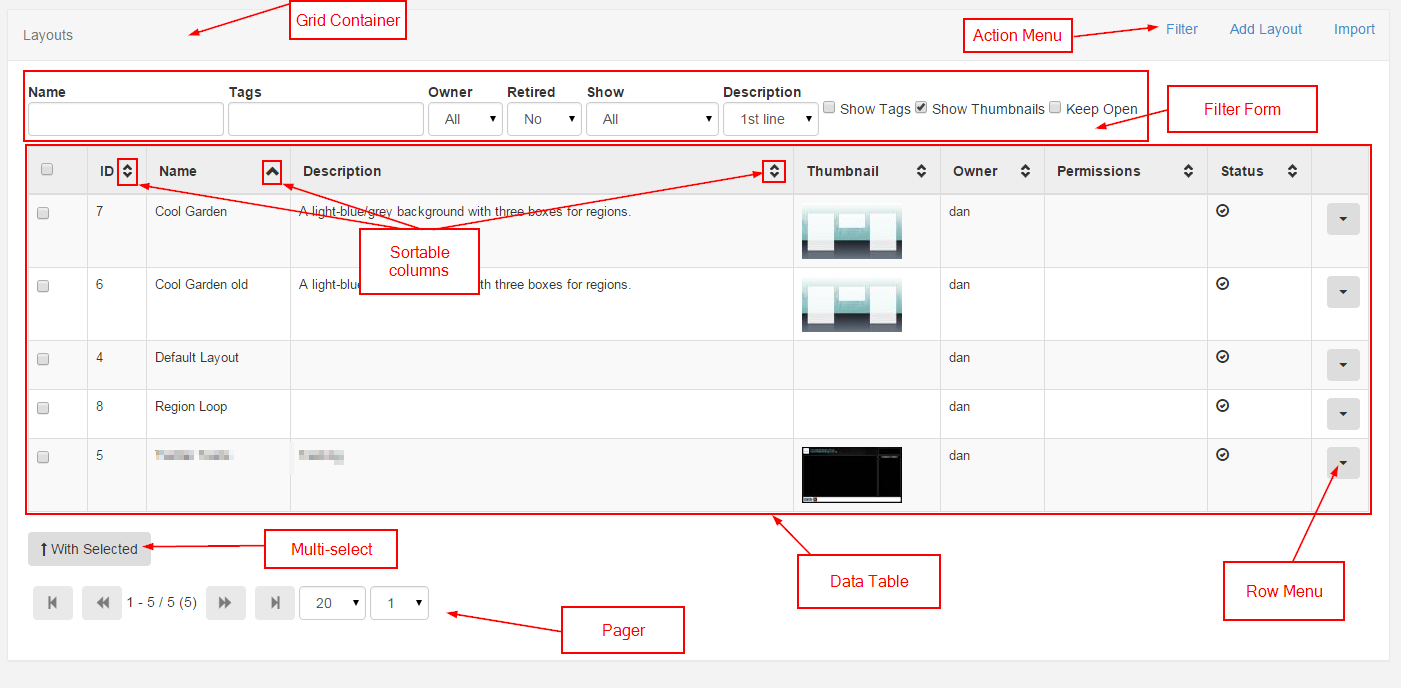This screenshot has height=688, width=1401.
Task: Sort by Description column arrows
Action: coord(774,171)
